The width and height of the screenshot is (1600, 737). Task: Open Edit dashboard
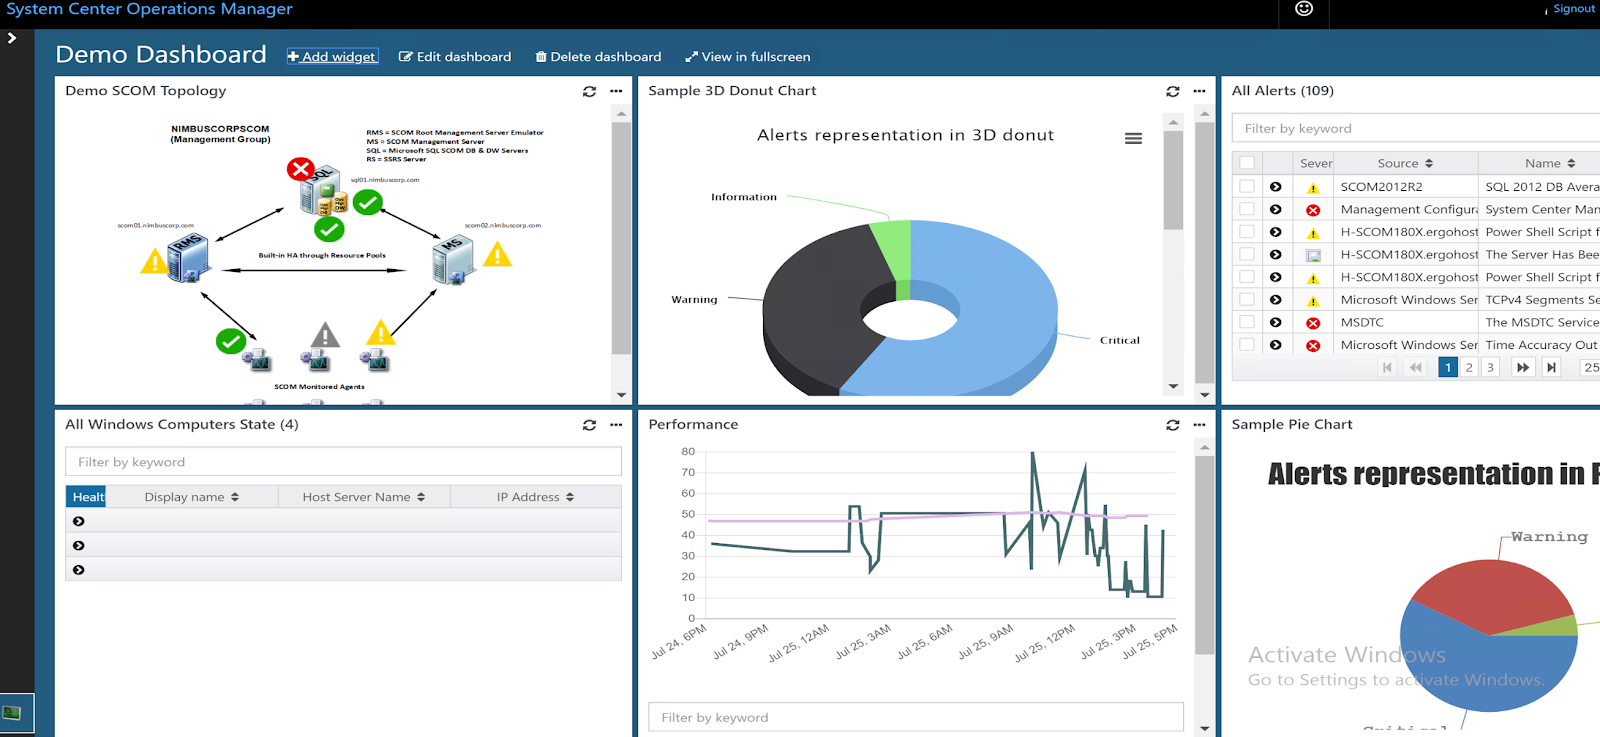point(455,57)
